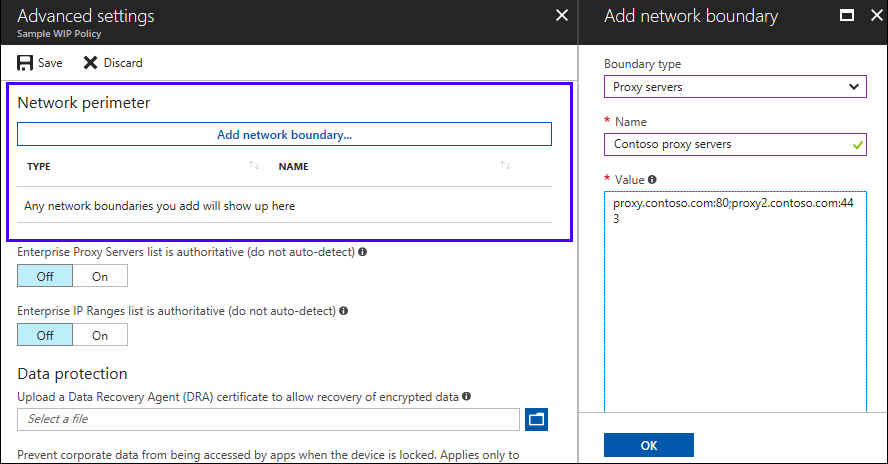Sort boundaries by NAME column

pos(505,166)
